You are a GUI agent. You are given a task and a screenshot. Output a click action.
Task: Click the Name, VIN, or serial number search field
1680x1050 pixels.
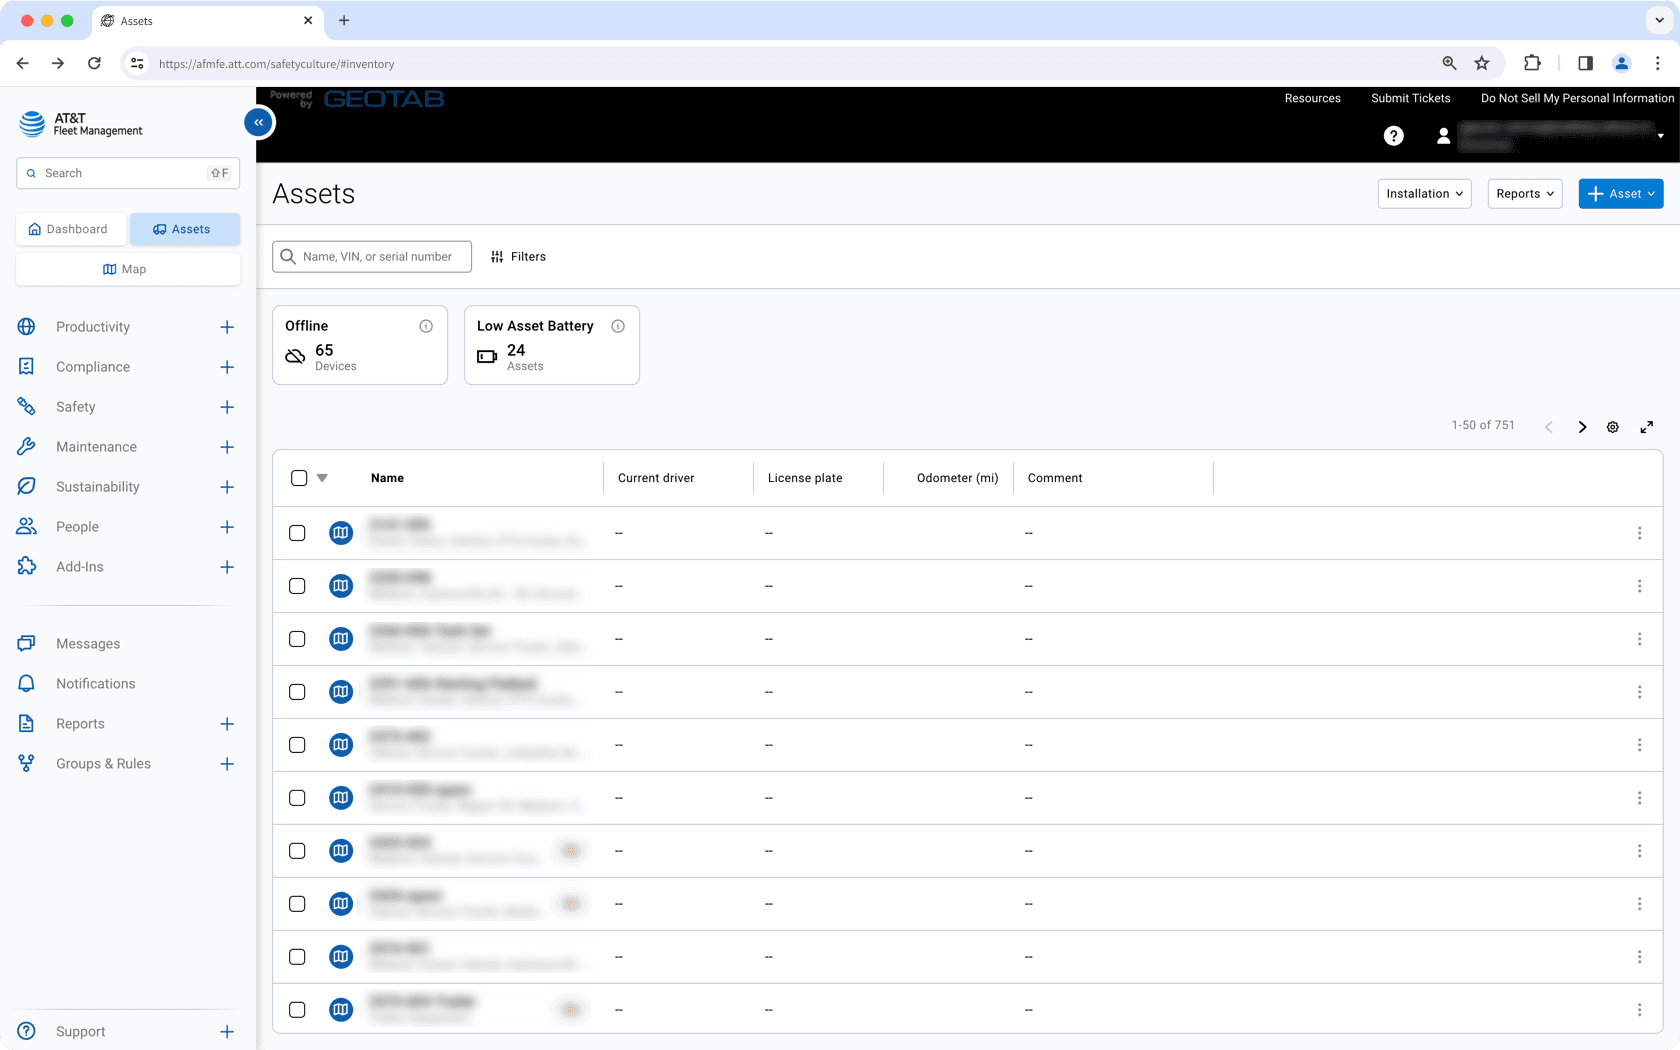coord(372,256)
